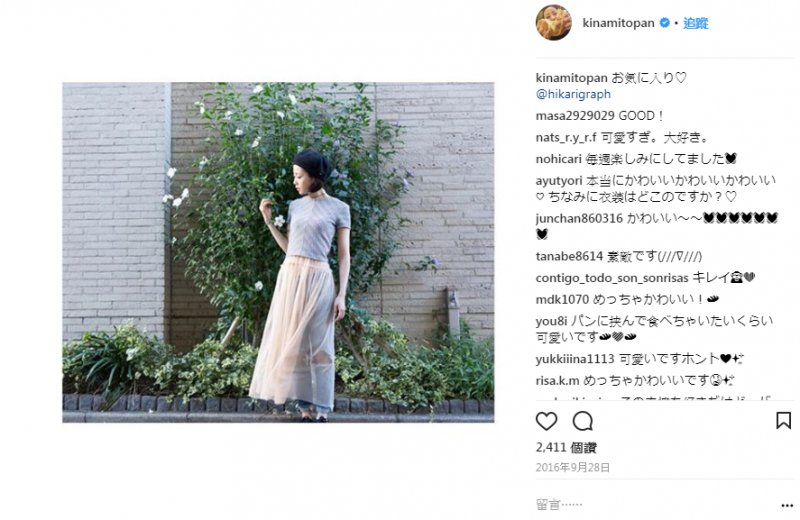
Task: Click the photo of the woman by the wall
Action: coord(278,252)
